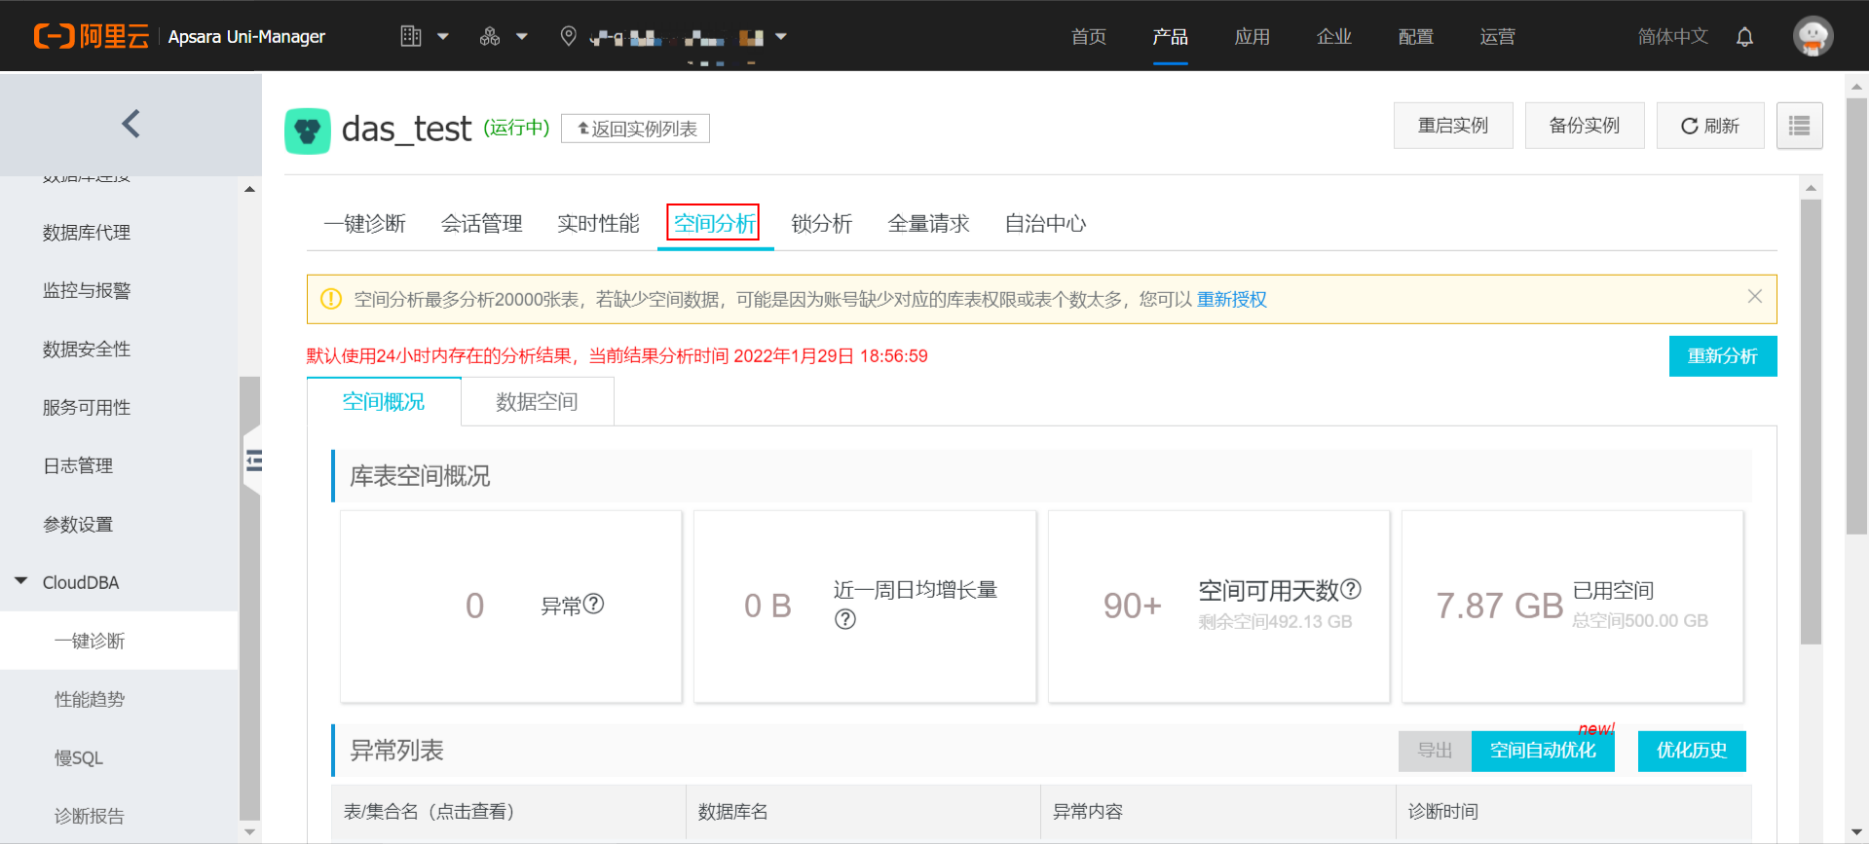The image size is (1869, 844).
Task: Open 企业 in top navigation
Action: click(1334, 37)
